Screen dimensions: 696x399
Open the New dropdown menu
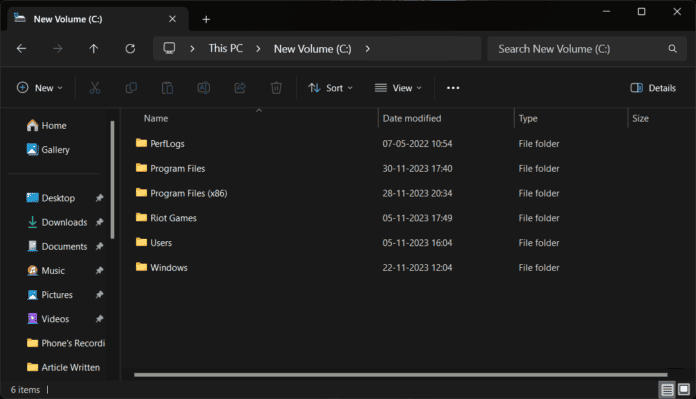coord(40,88)
